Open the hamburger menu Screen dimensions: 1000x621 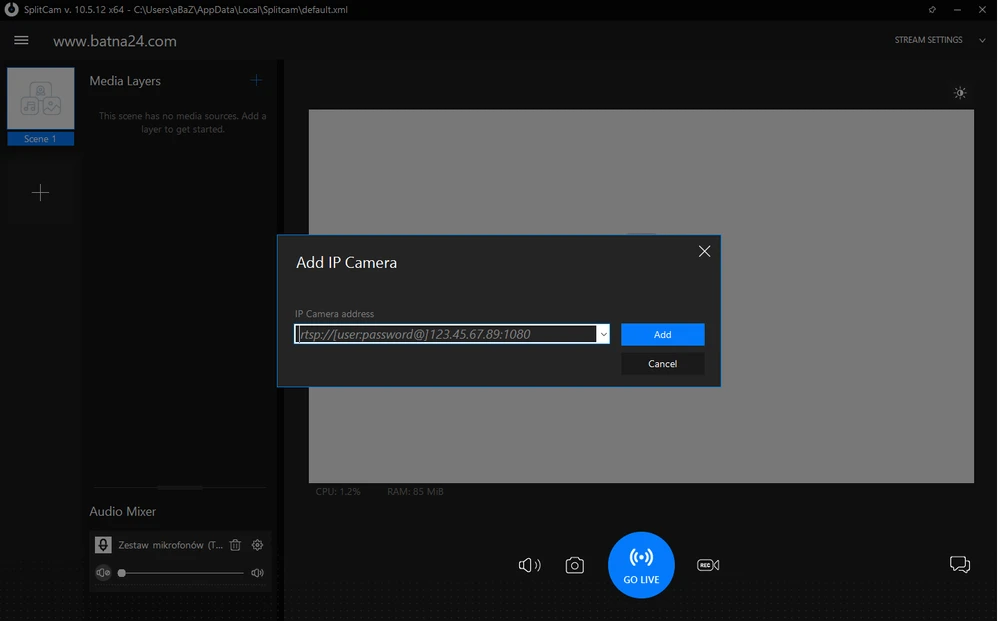point(21,40)
